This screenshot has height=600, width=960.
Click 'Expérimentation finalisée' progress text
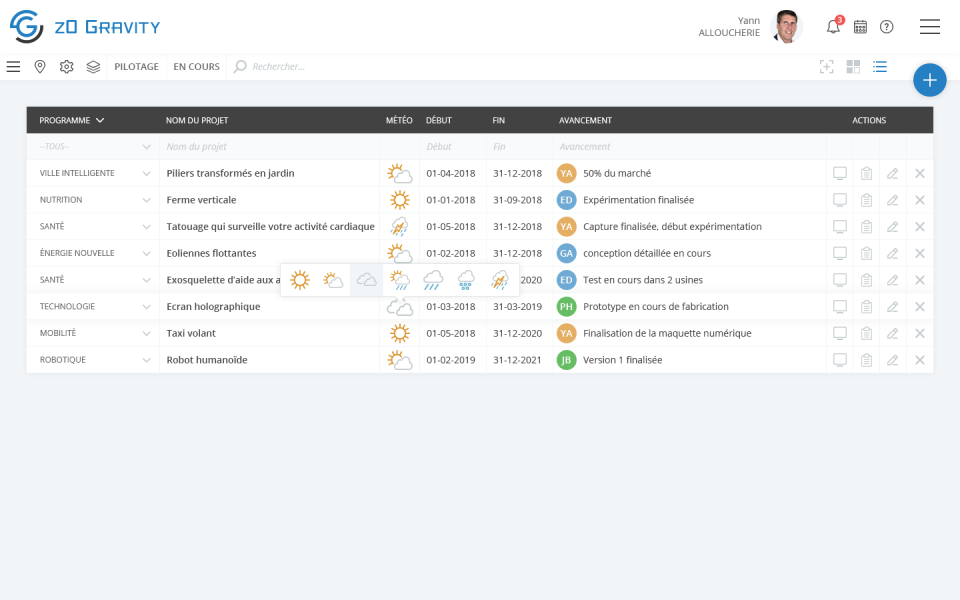point(639,200)
